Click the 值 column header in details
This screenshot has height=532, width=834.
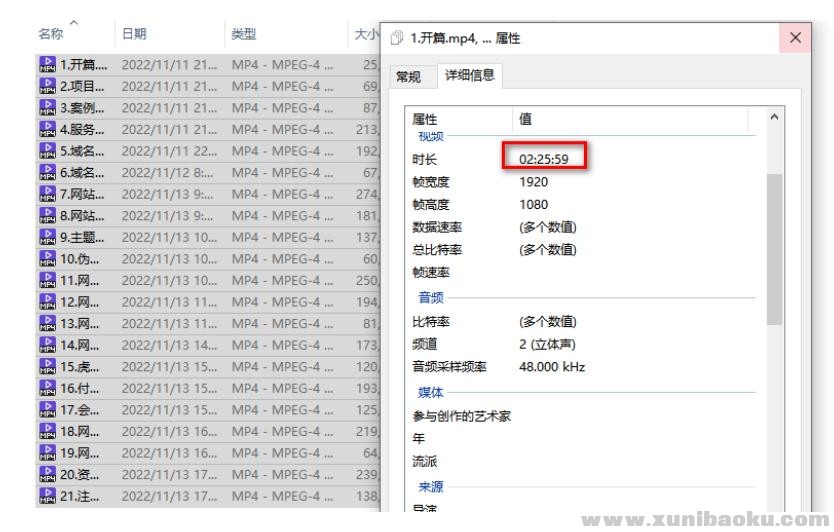point(526,119)
